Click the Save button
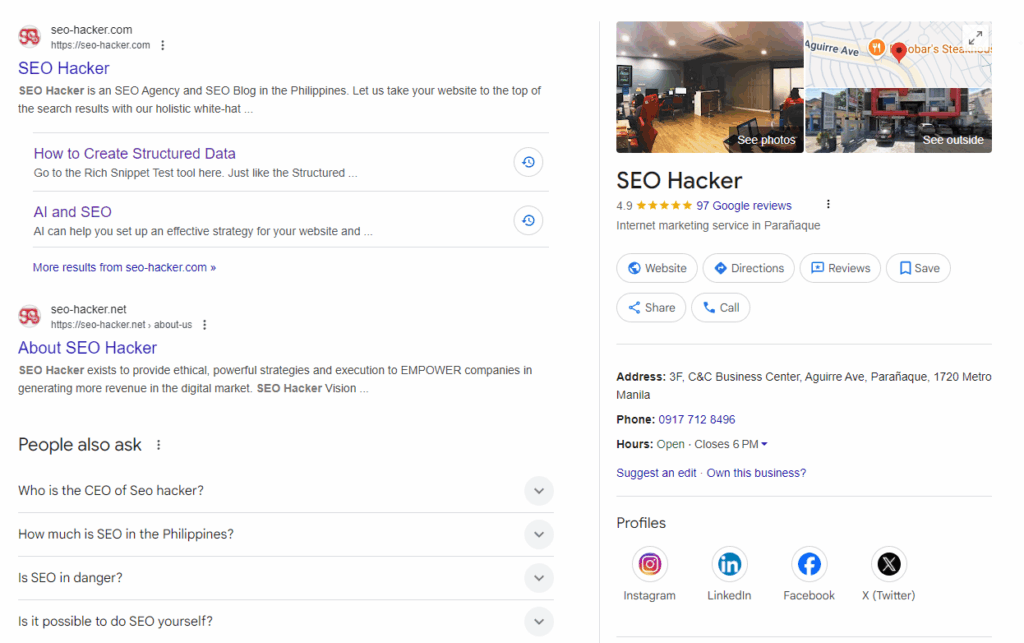Screen dimensions: 1024x643 click(918, 268)
